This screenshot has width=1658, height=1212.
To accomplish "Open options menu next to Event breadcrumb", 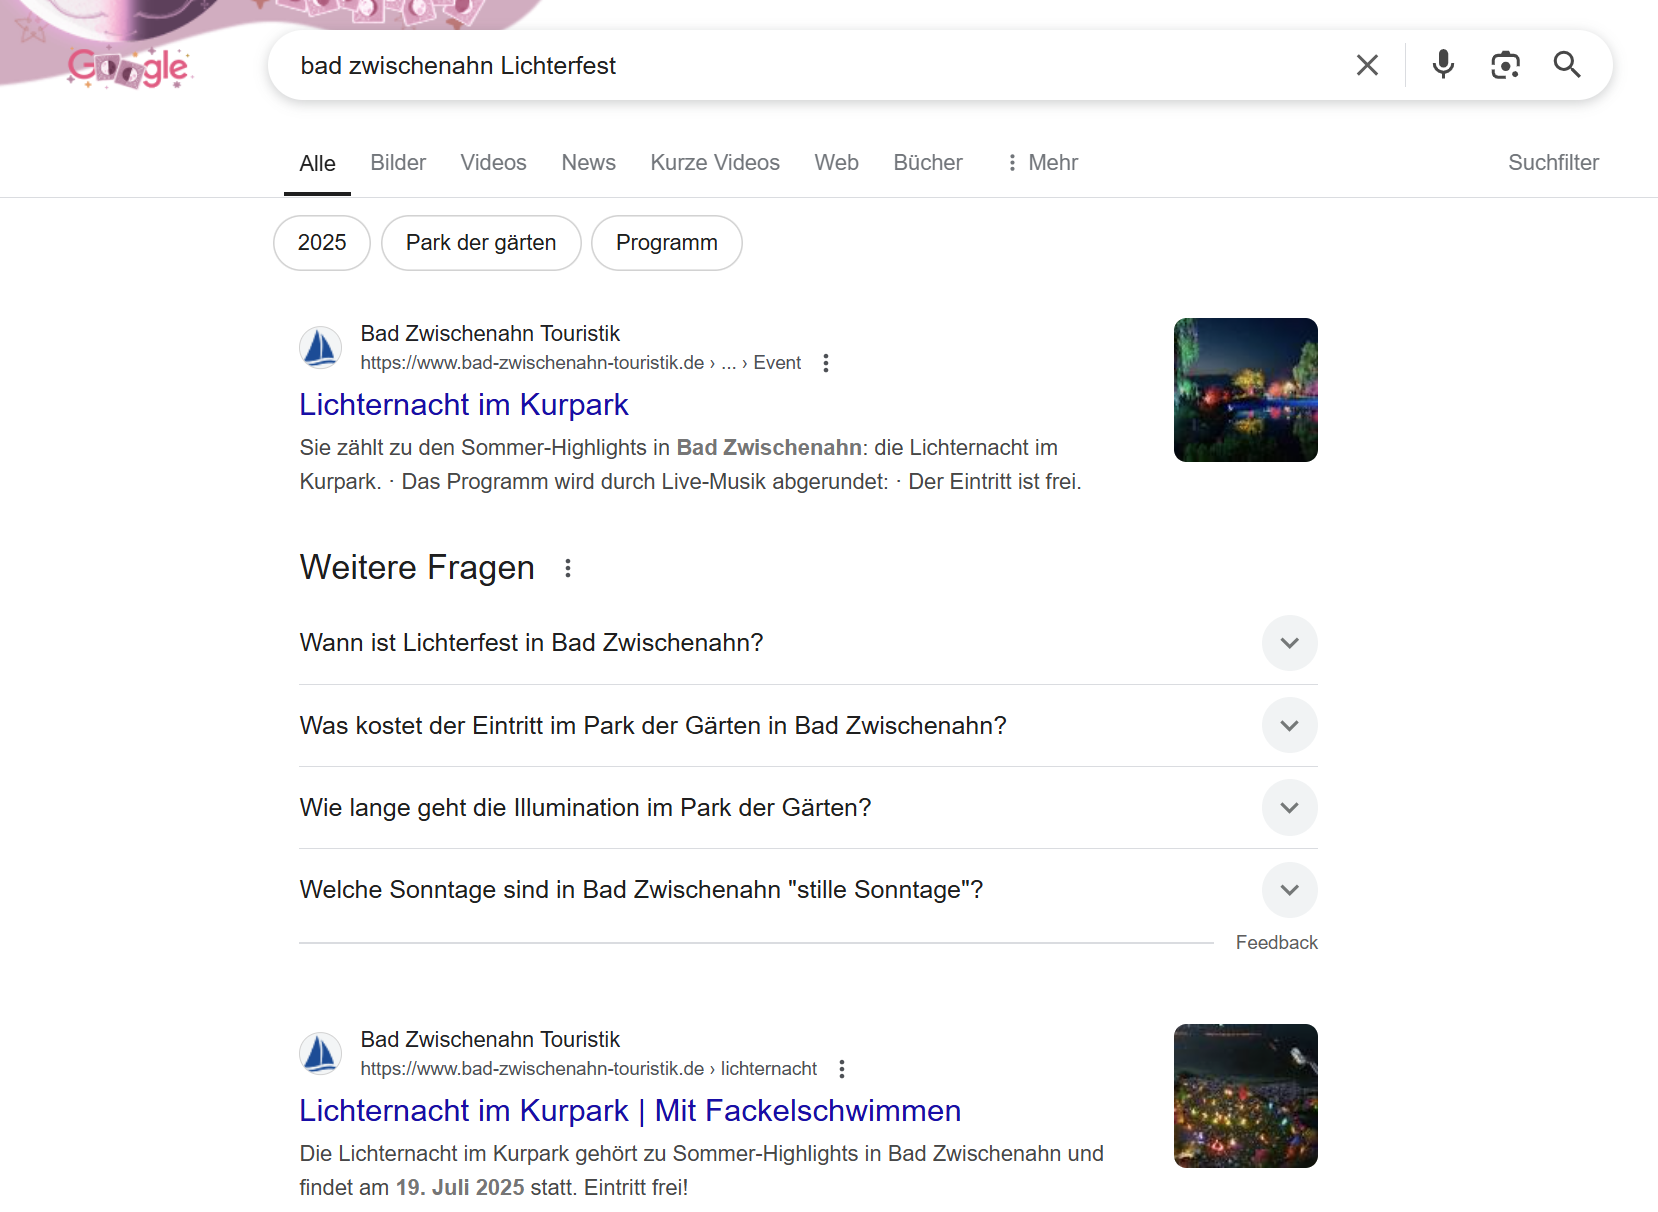I will click(x=826, y=363).
